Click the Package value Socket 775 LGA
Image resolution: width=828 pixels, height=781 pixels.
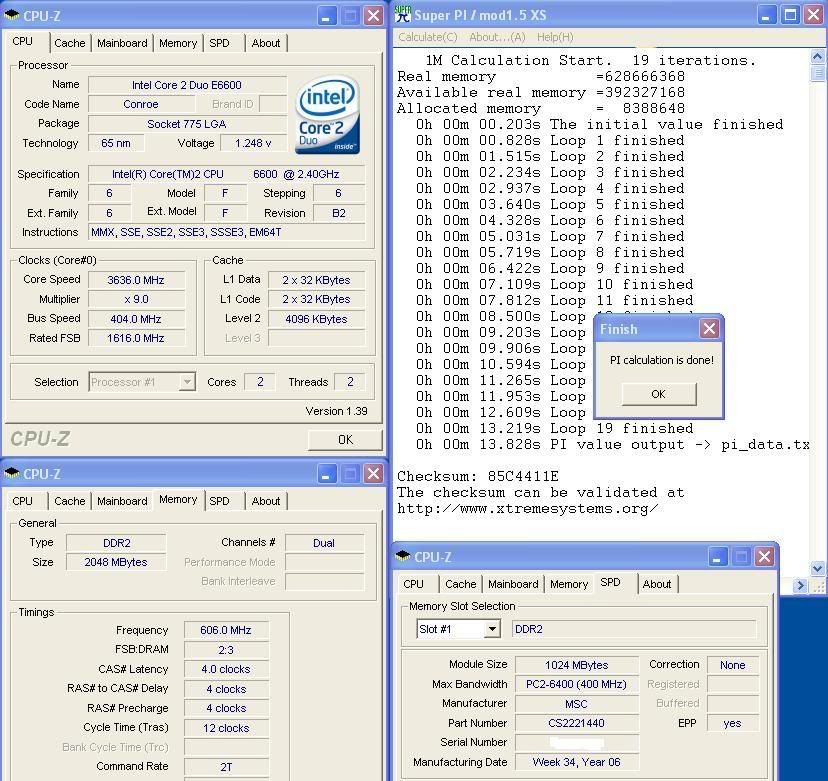[187, 124]
